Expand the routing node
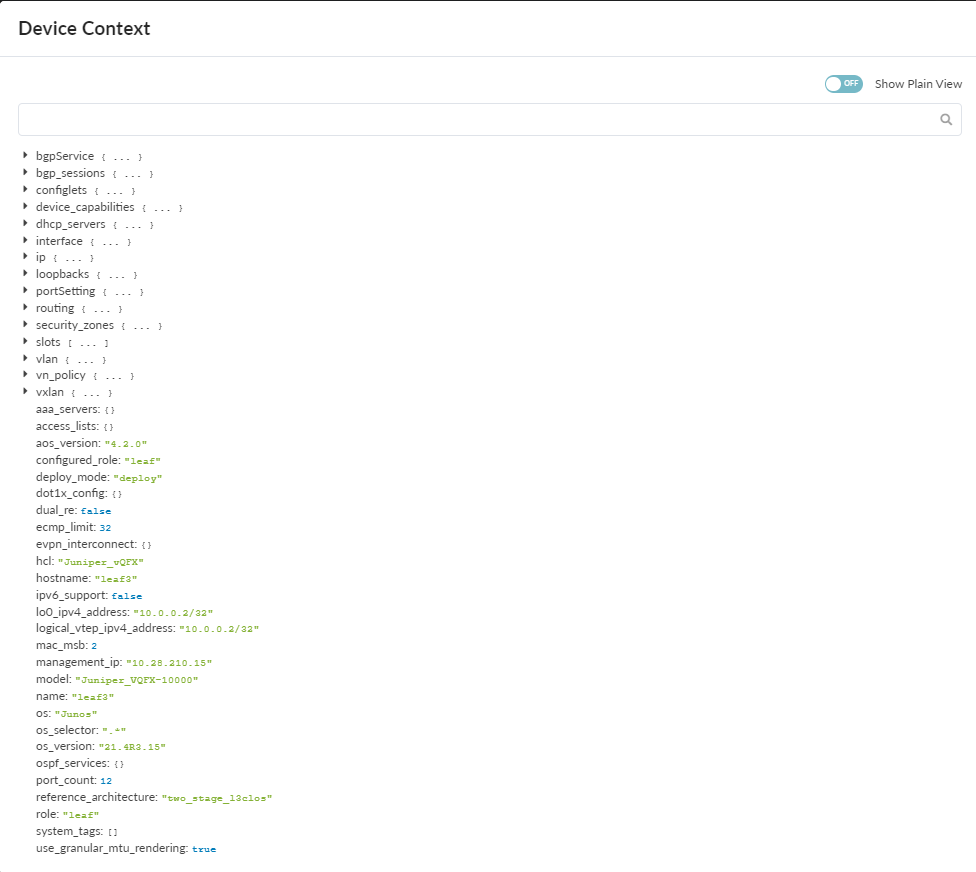The height and width of the screenshot is (872, 976). [26, 308]
